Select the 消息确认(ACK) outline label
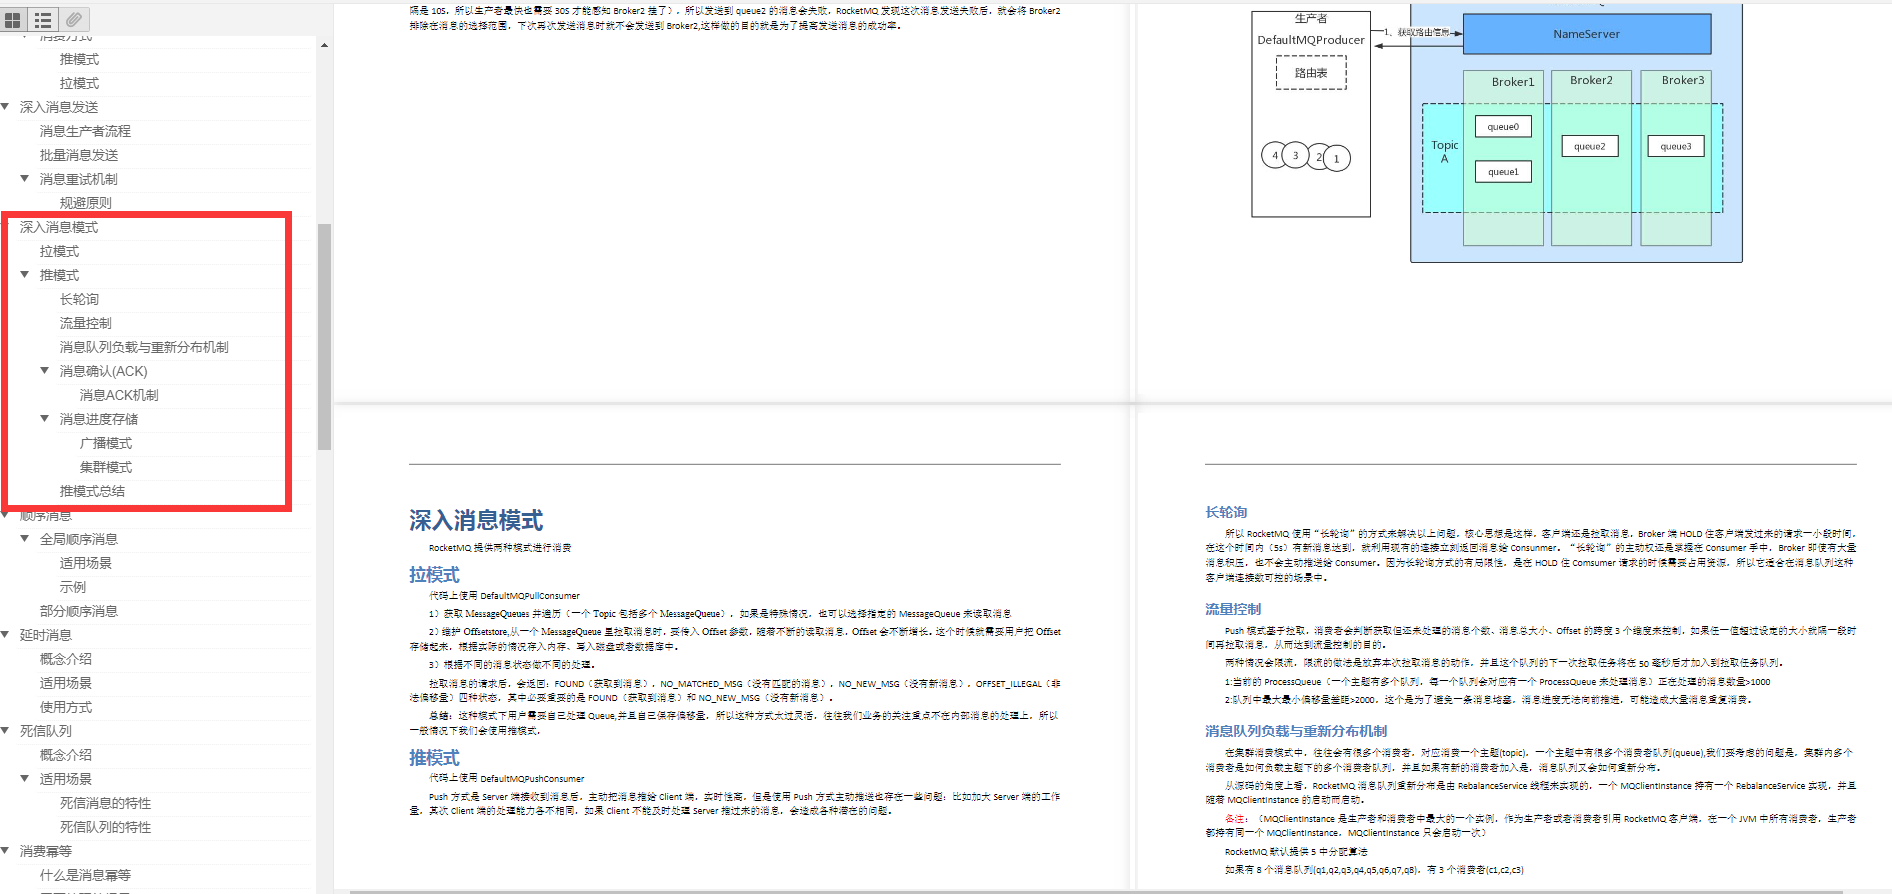 [103, 371]
